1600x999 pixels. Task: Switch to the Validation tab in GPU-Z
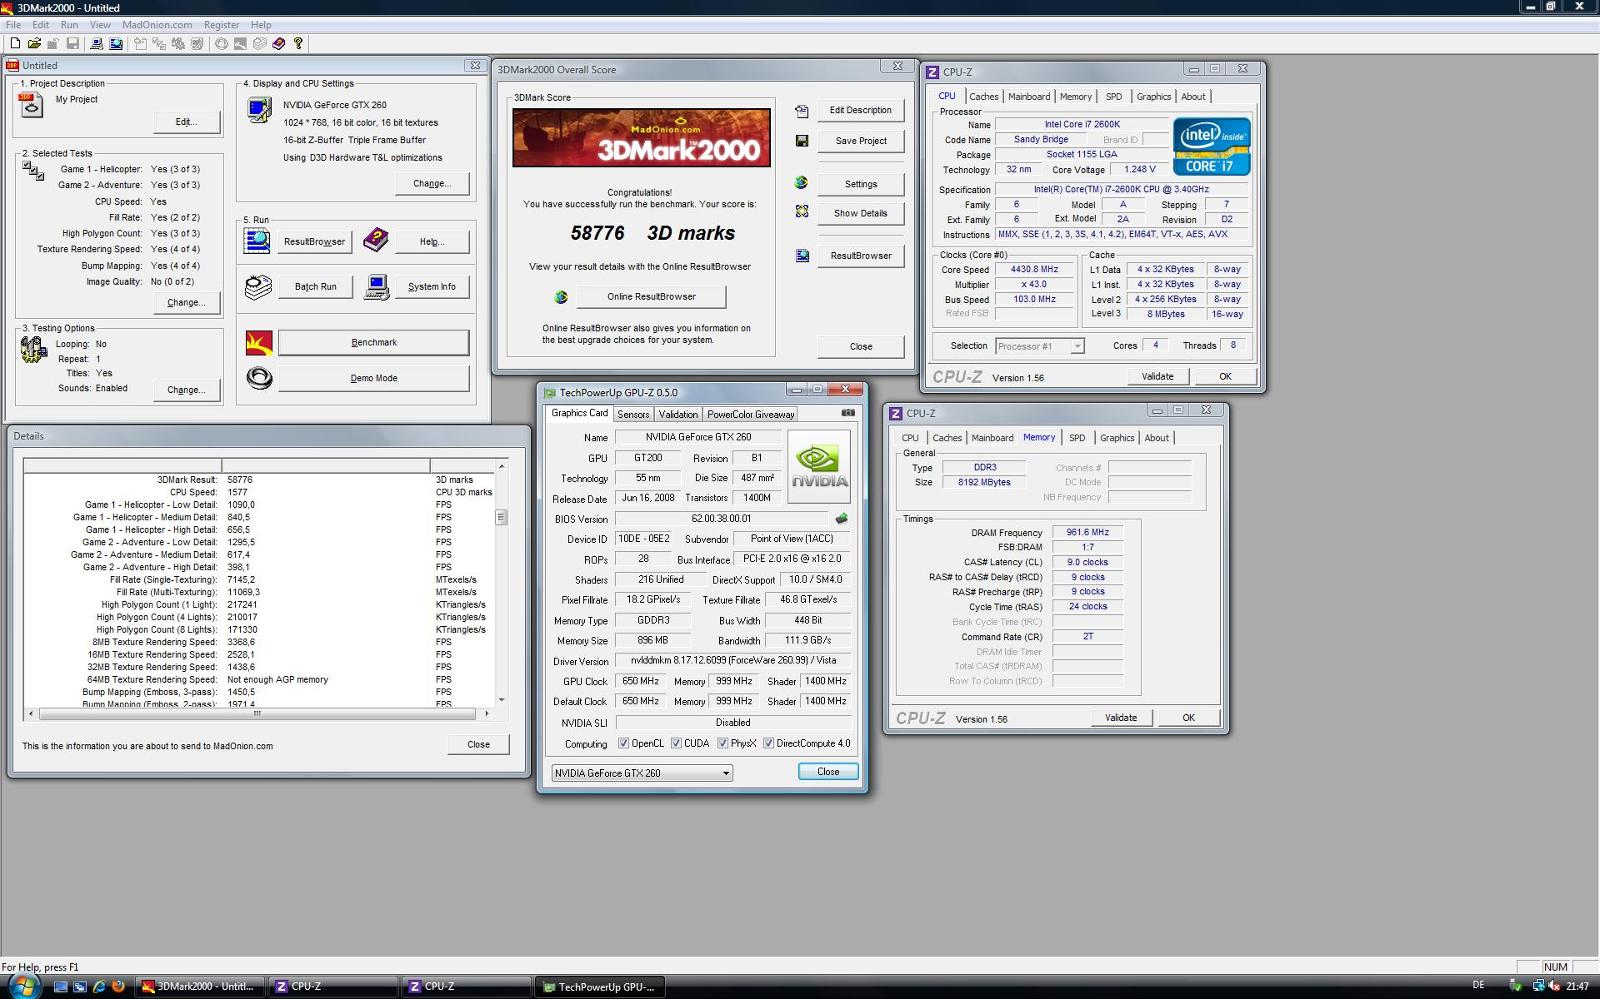(x=678, y=414)
